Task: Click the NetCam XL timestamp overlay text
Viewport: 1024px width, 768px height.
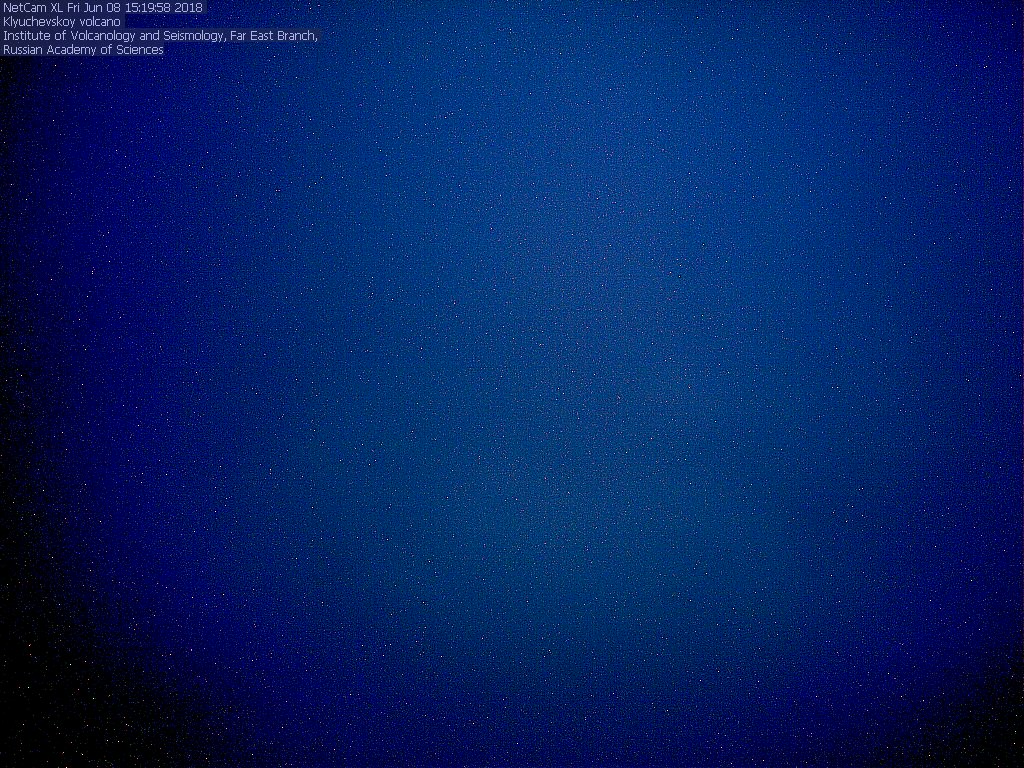Action: pyautogui.click(x=103, y=8)
